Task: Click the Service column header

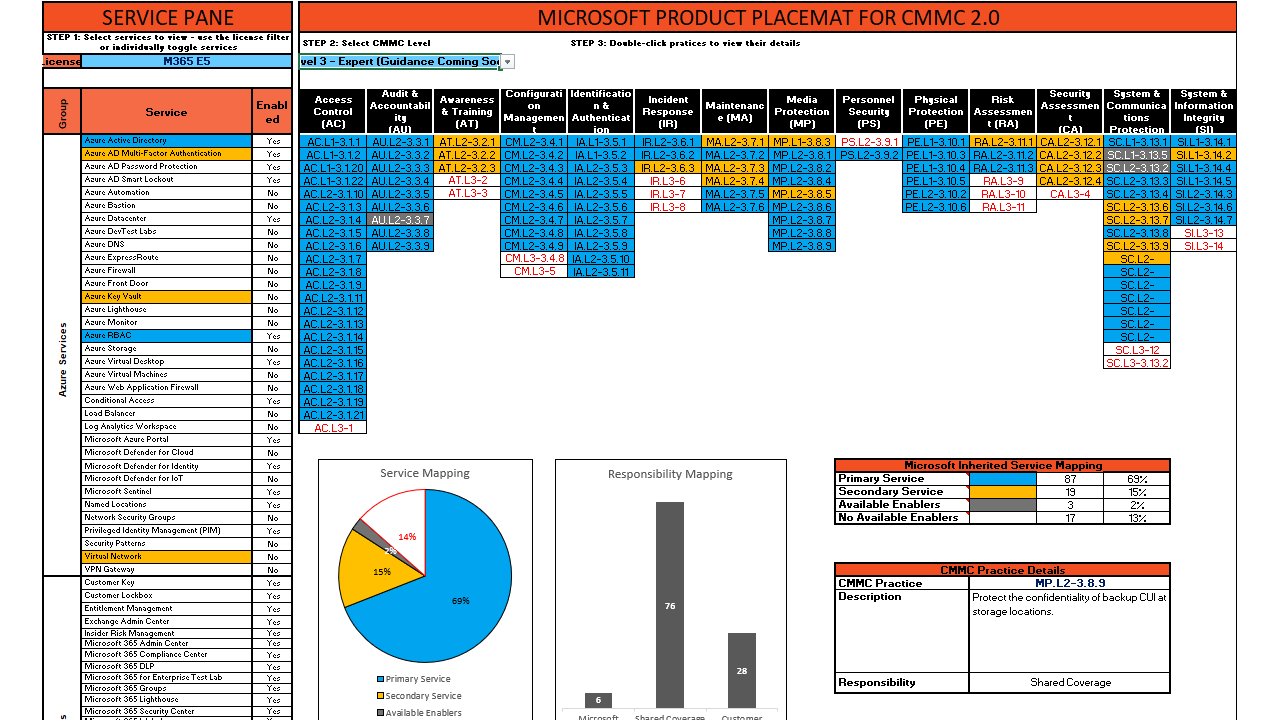Action: [167, 112]
